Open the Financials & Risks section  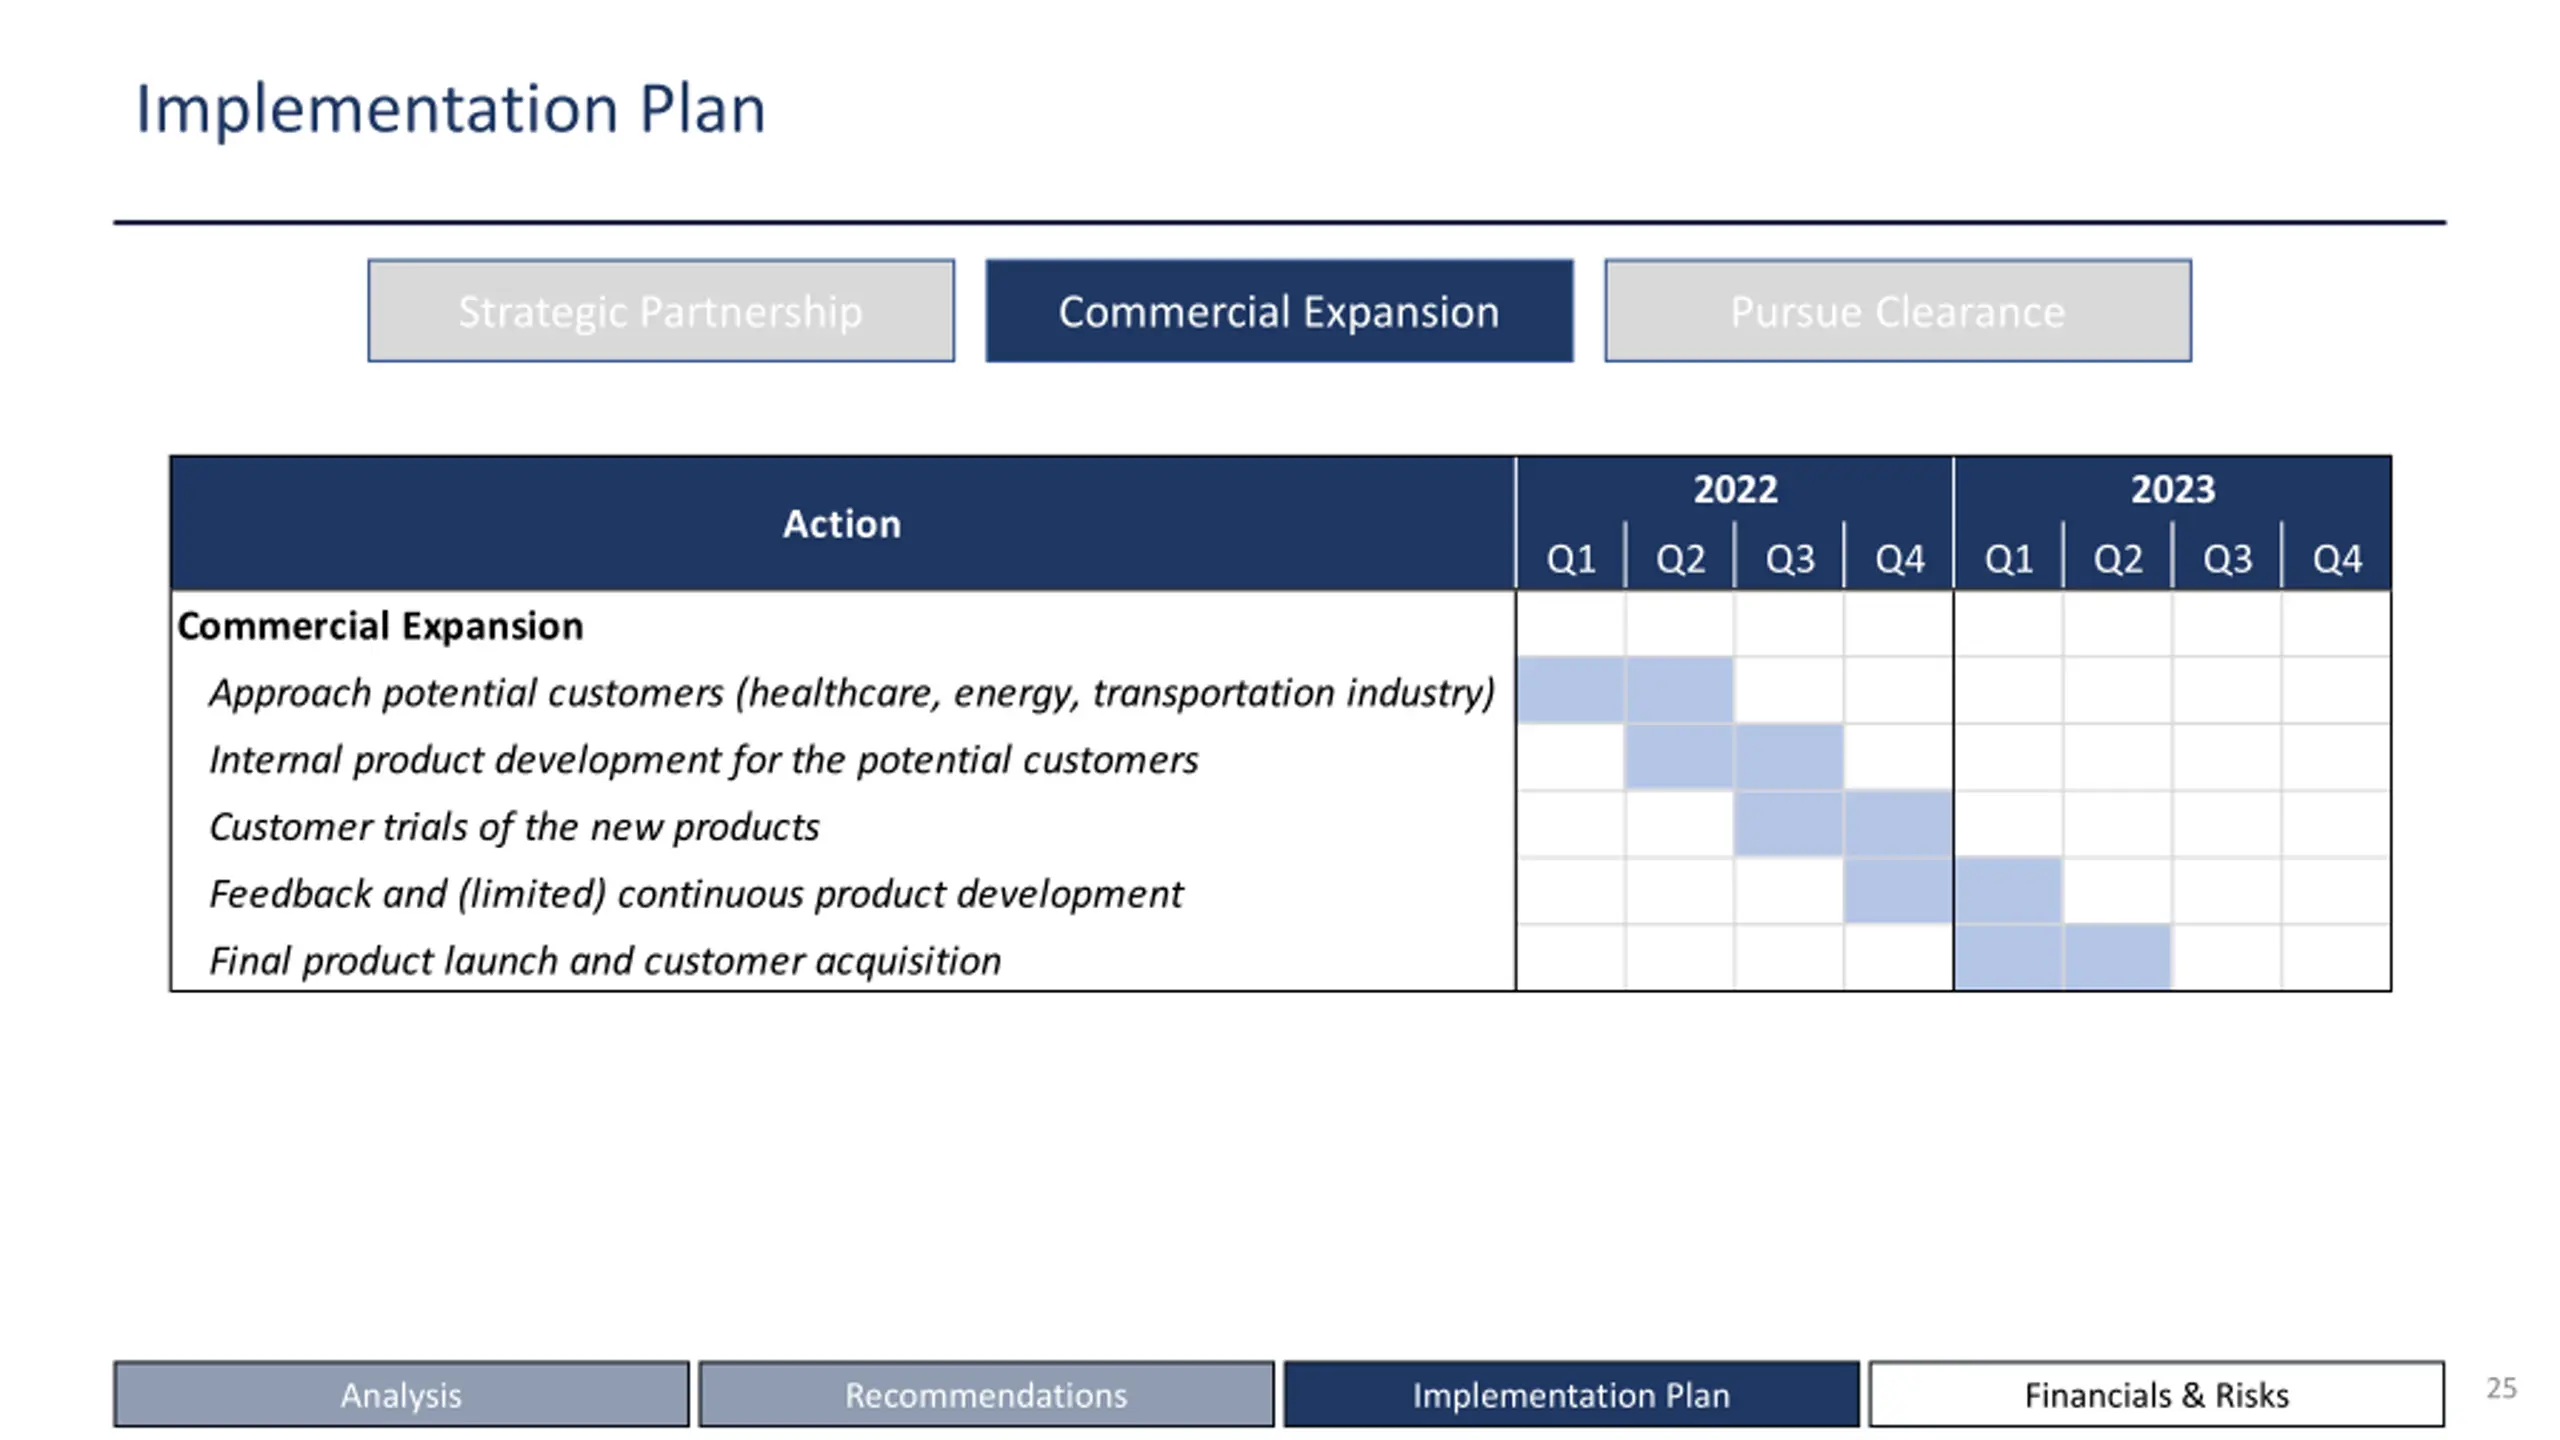pos(2156,1394)
